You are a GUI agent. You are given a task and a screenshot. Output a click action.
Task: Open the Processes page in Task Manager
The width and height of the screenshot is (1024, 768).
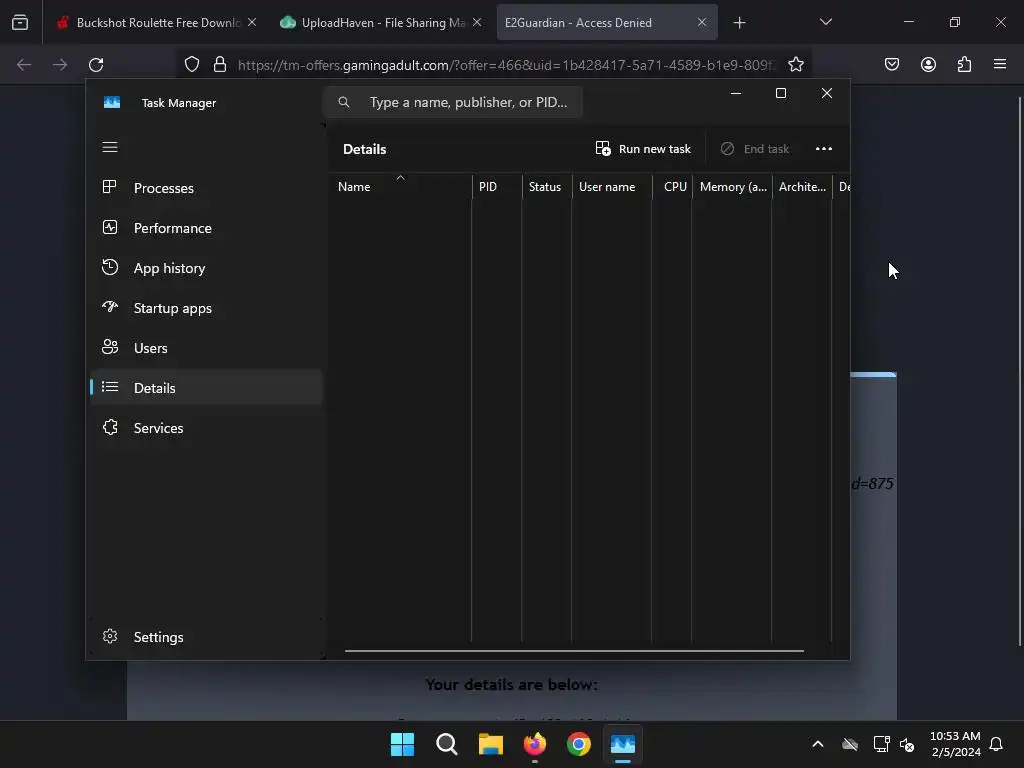206,188
